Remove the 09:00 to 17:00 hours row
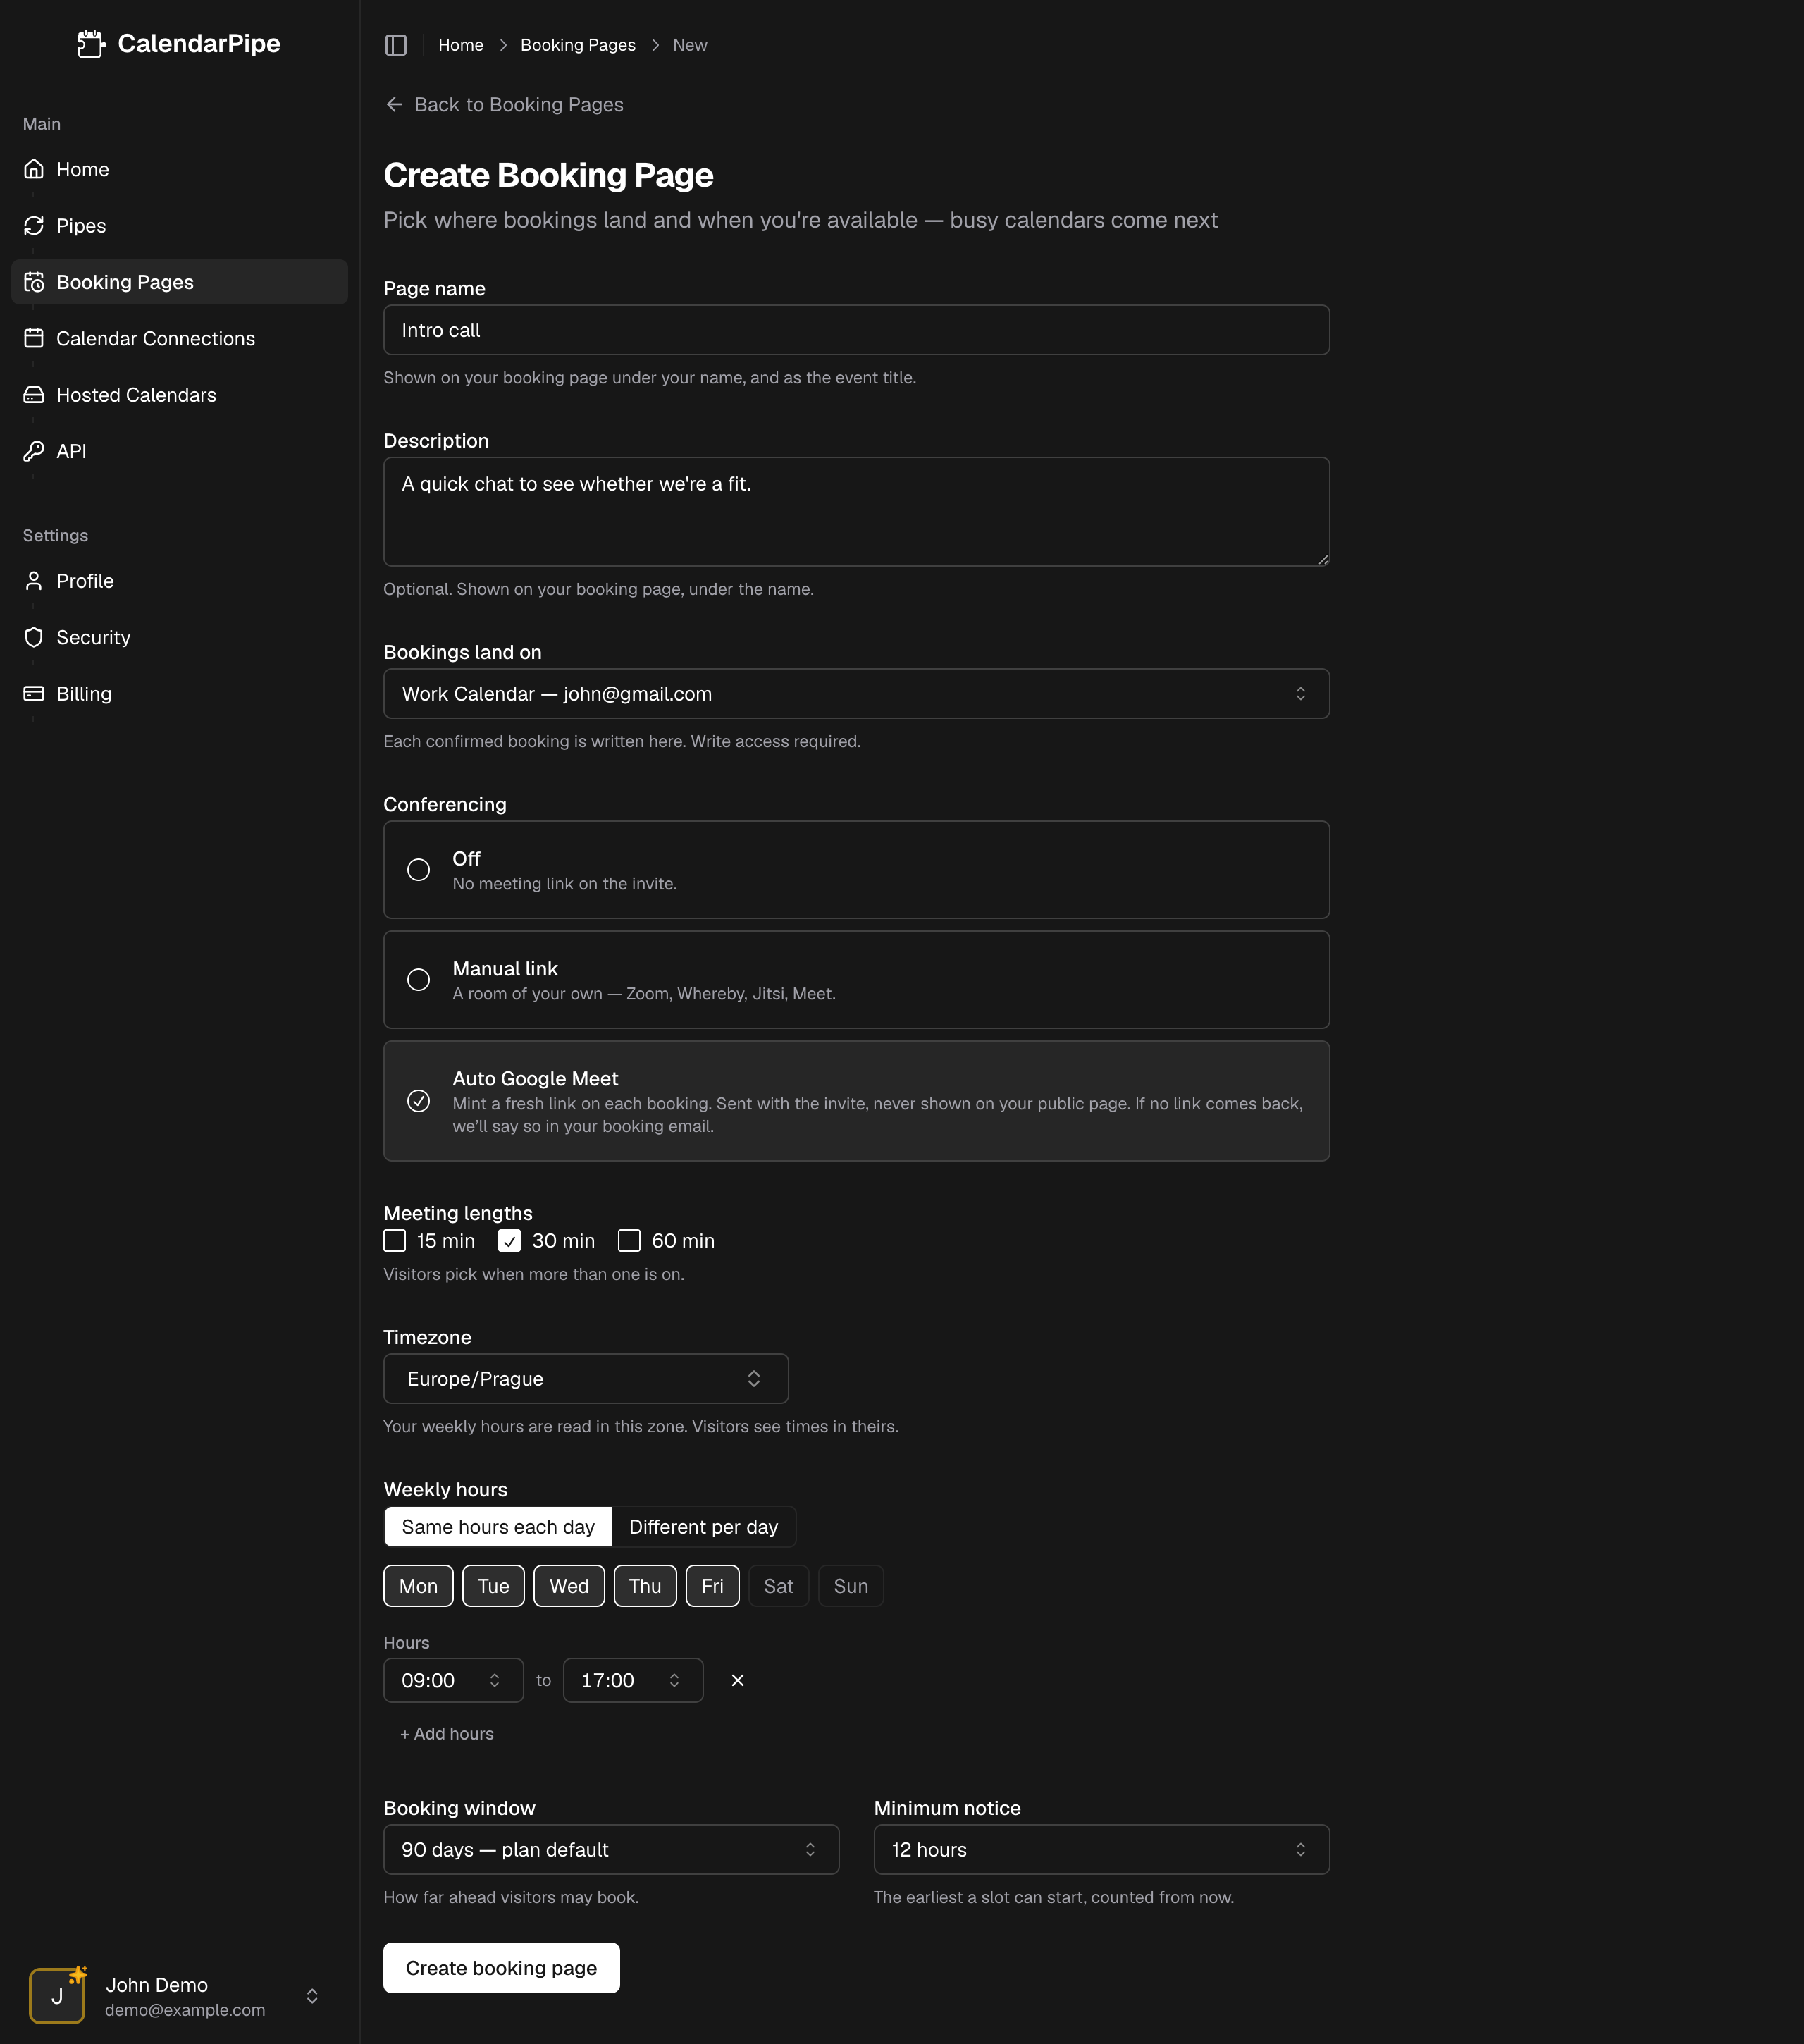Image resolution: width=1804 pixels, height=2044 pixels. 738,1680
